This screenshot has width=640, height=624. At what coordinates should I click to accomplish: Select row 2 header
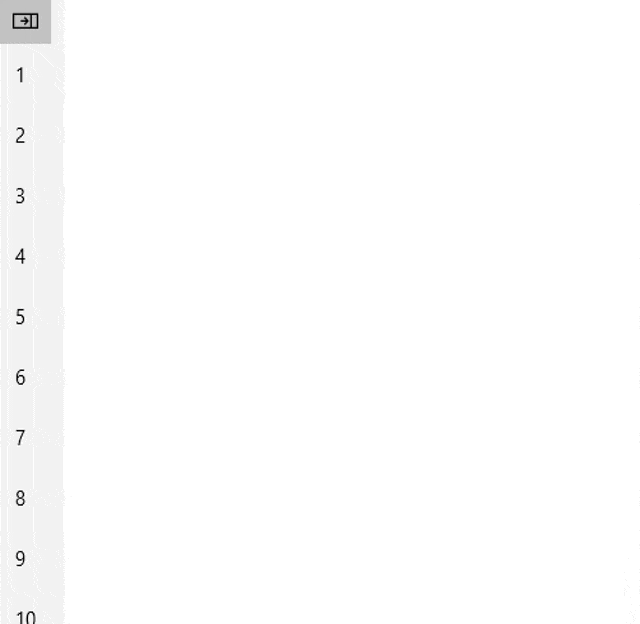tap(32, 135)
